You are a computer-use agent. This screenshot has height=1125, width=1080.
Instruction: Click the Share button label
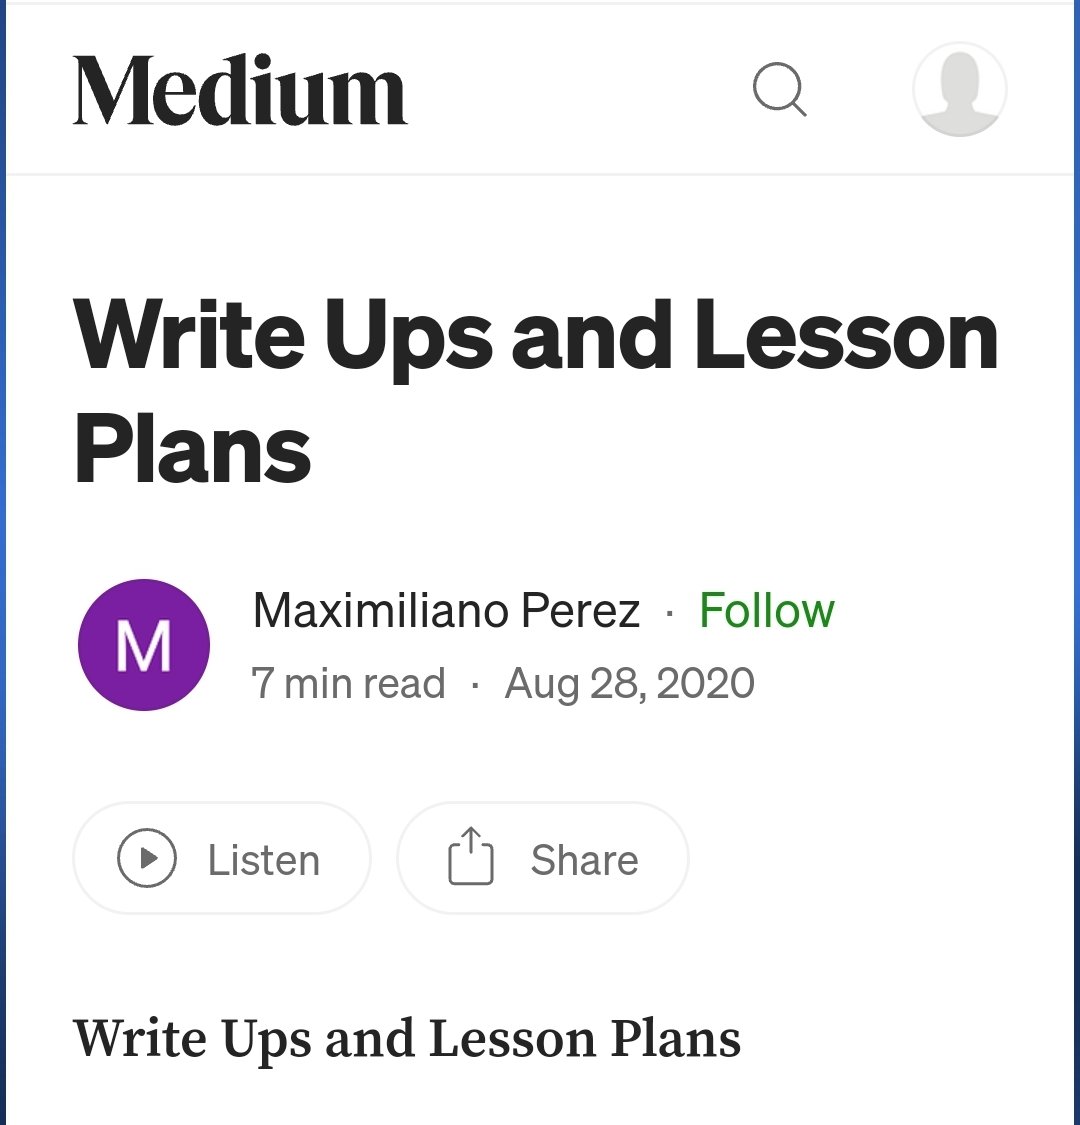(x=584, y=860)
